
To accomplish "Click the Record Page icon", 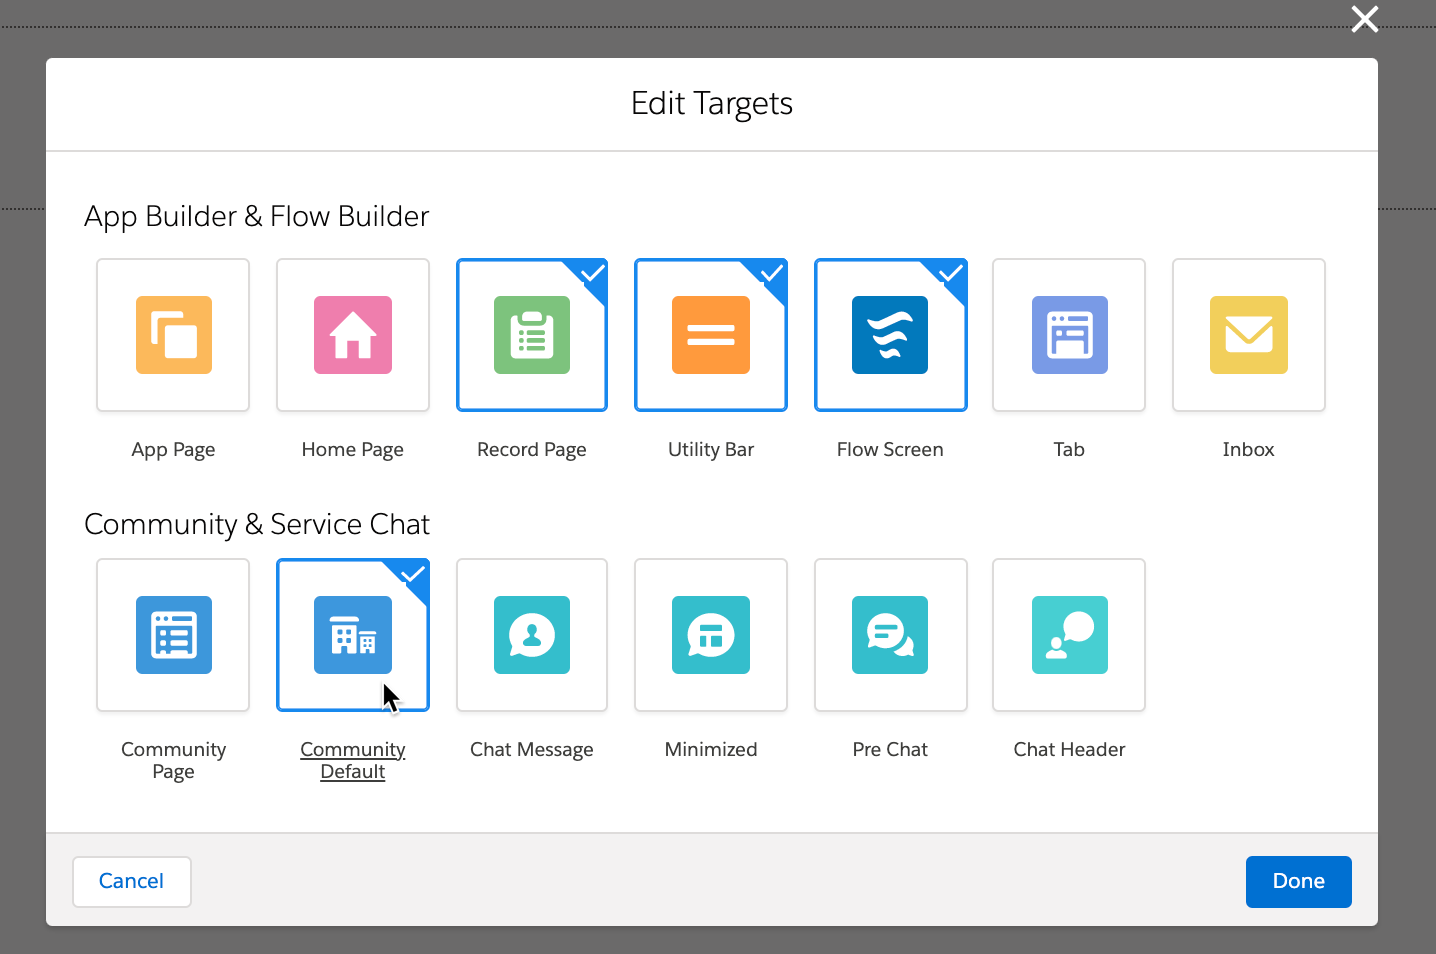I will [531, 335].
